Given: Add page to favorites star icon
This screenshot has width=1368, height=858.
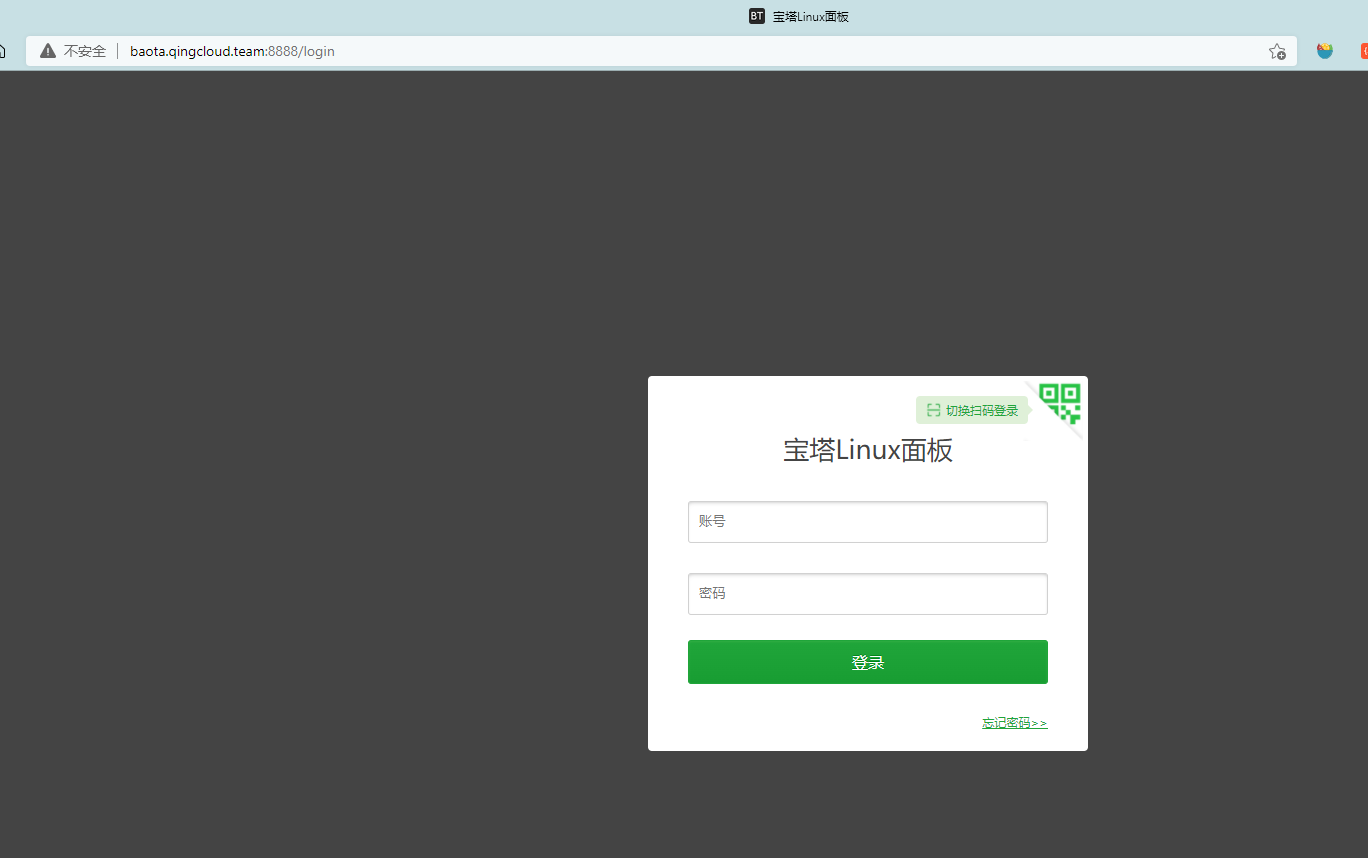Looking at the screenshot, I should click(1277, 51).
